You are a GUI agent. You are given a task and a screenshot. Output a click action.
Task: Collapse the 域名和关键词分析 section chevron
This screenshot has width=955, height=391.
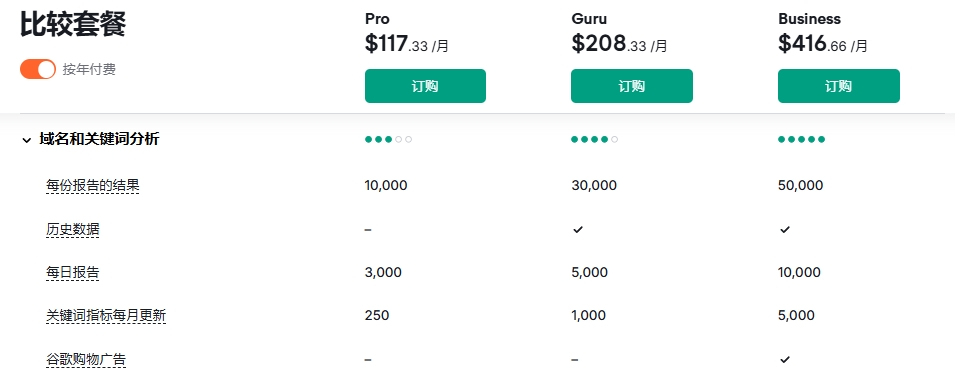click(x=27, y=140)
